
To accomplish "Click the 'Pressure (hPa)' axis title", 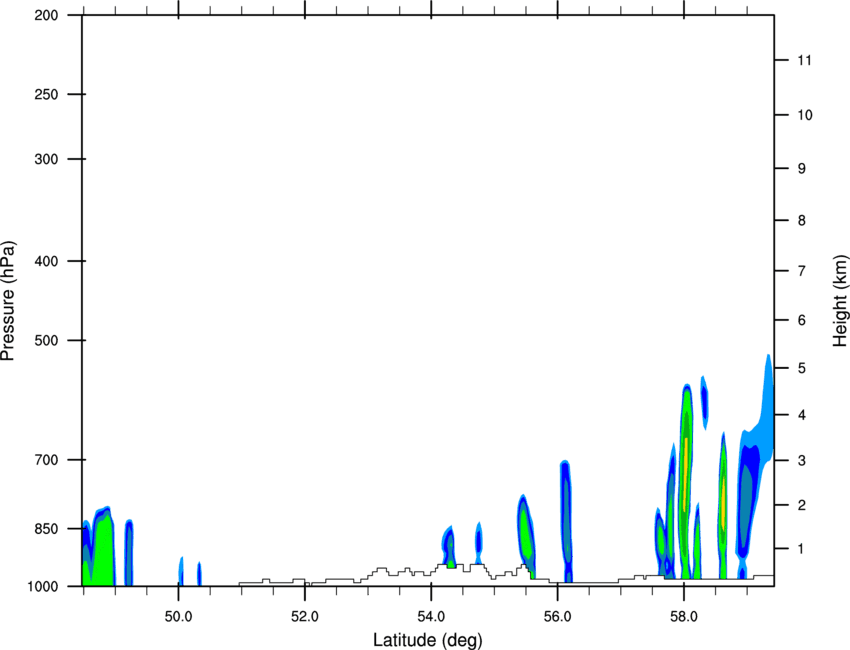I will 8,300.
